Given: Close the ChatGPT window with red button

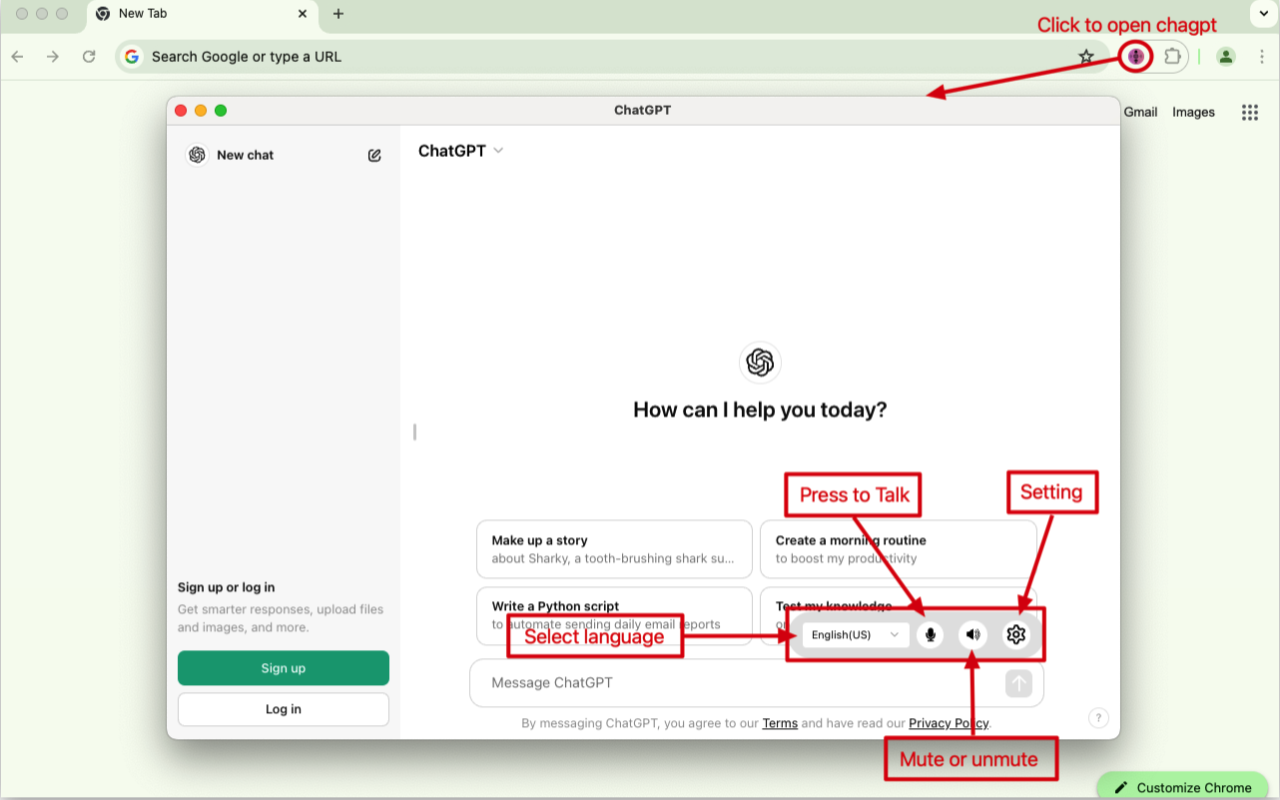Looking at the screenshot, I should (x=181, y=111).
